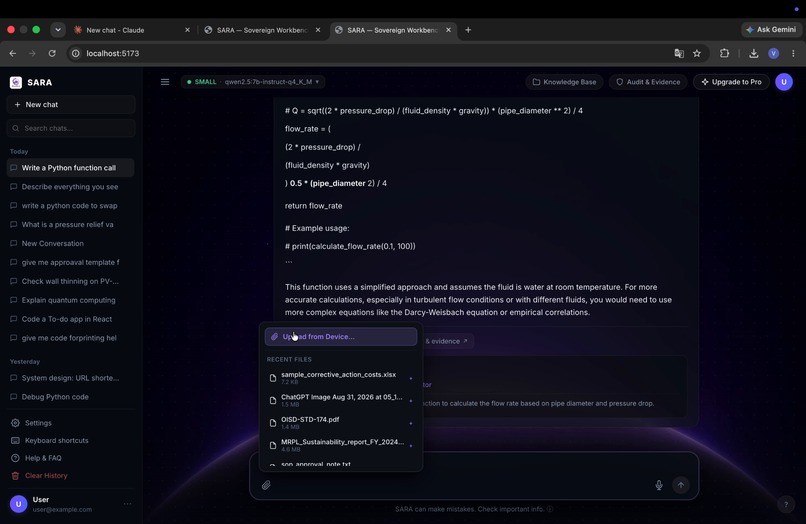Open the 'New Conversation' chat
The image size is (806, 524).
point(71,243)
